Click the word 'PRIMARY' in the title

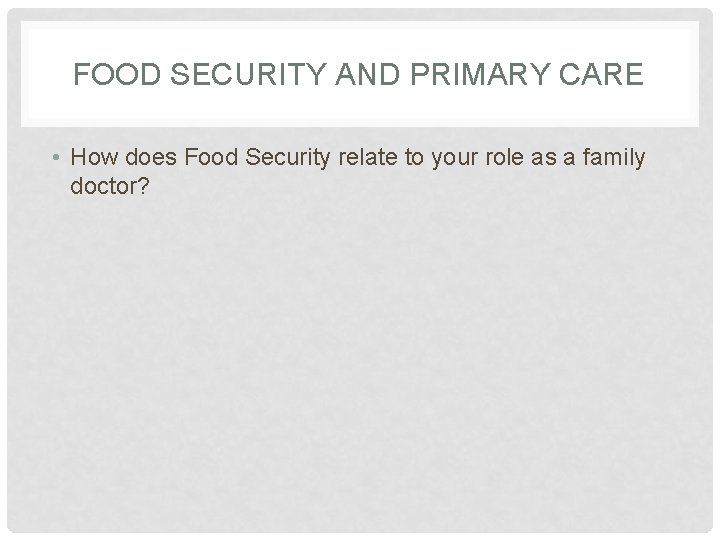coord(480,74)
